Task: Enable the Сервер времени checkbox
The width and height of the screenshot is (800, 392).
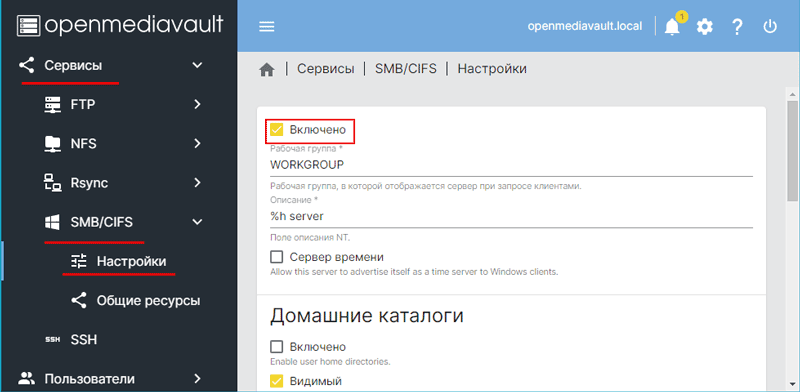Action: pyautogui.click(x=276, y=257)
